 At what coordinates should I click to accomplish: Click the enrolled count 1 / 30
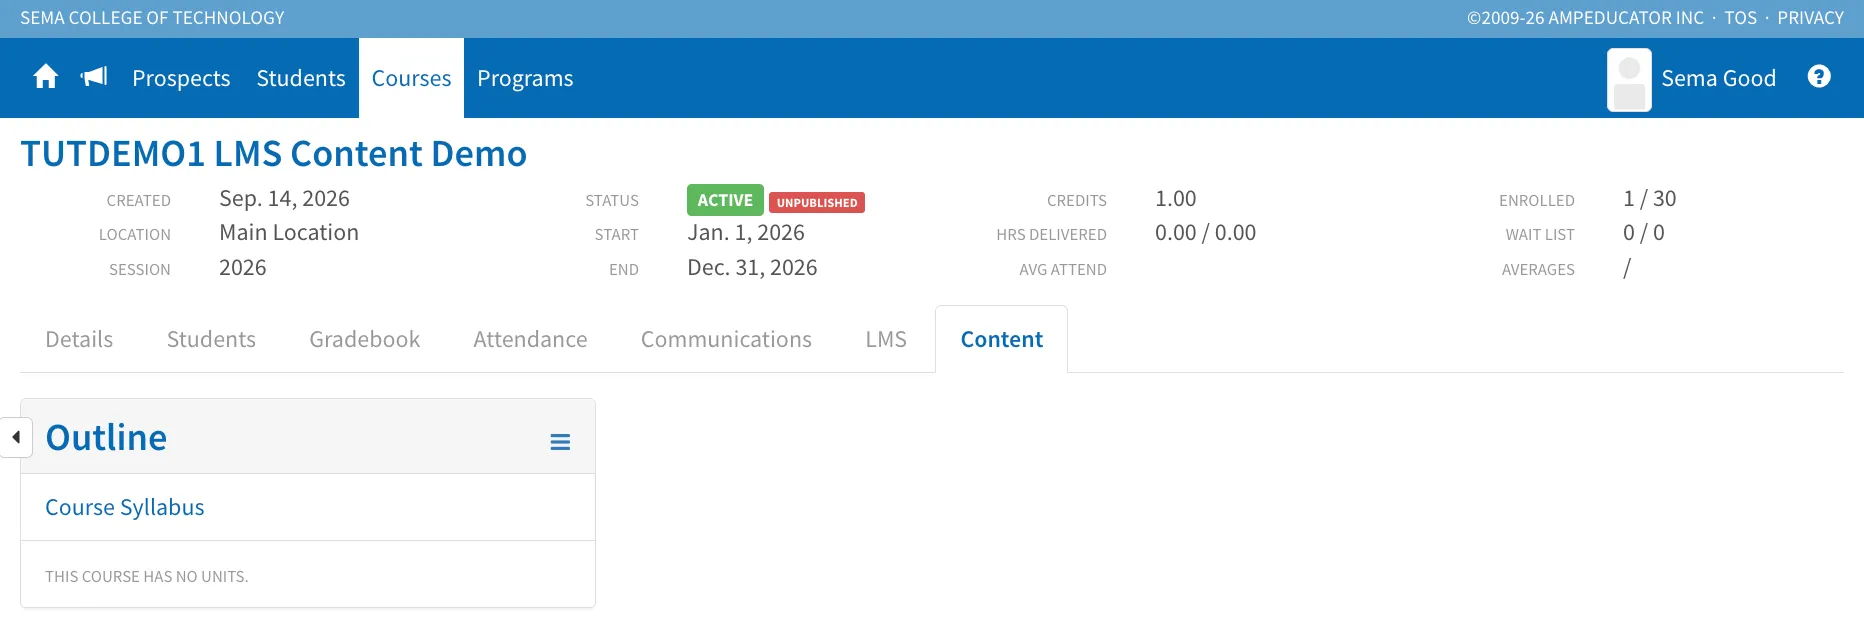(x=1649, y=198)
